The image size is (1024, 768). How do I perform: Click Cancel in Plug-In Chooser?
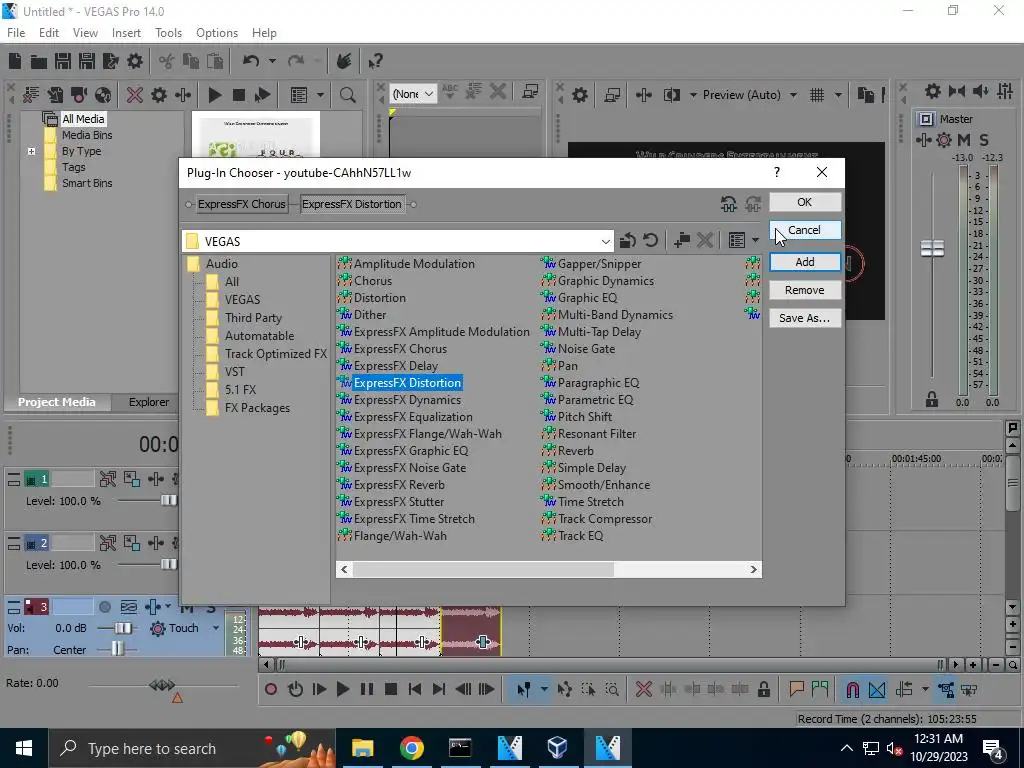pyautogui.click(x=805, y=231)
